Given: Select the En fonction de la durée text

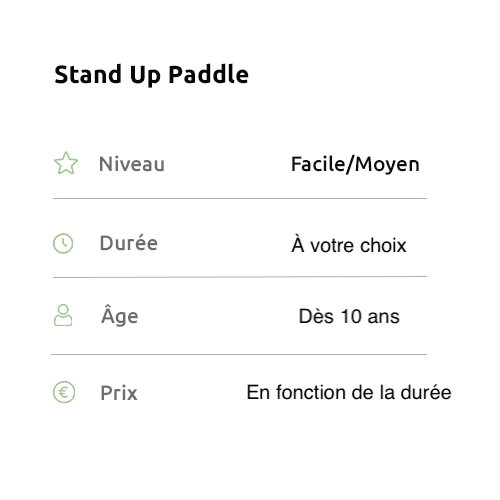Looking at the screenshot, I should point(349,392).
